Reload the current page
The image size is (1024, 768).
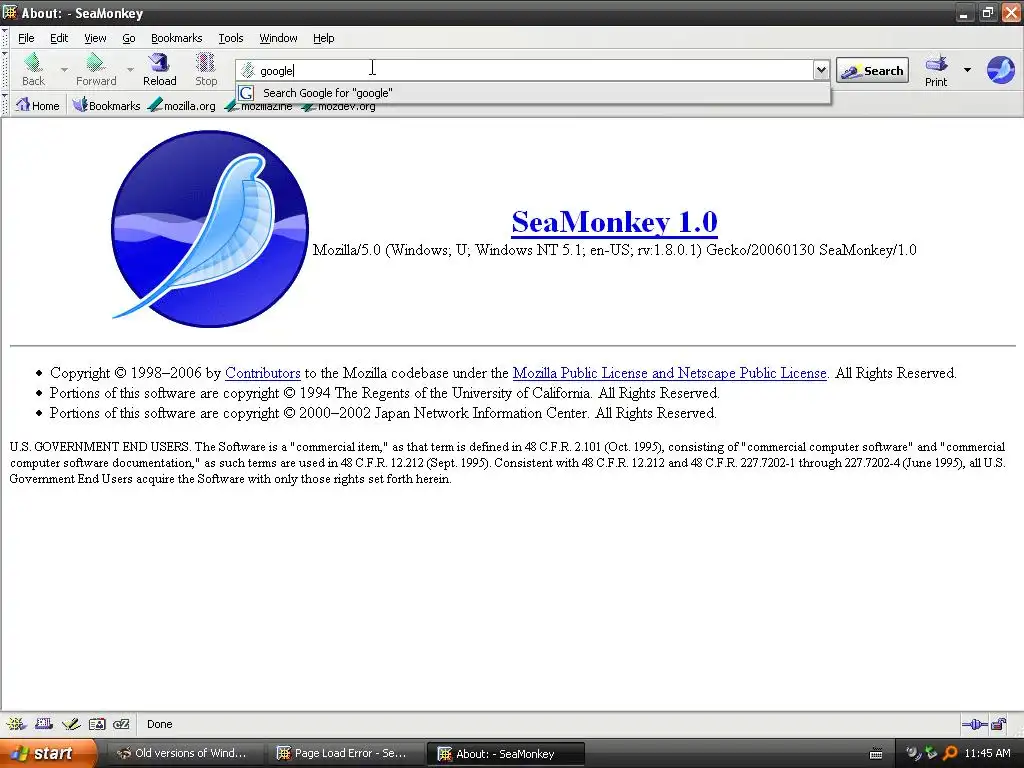[x=159, y=69]
